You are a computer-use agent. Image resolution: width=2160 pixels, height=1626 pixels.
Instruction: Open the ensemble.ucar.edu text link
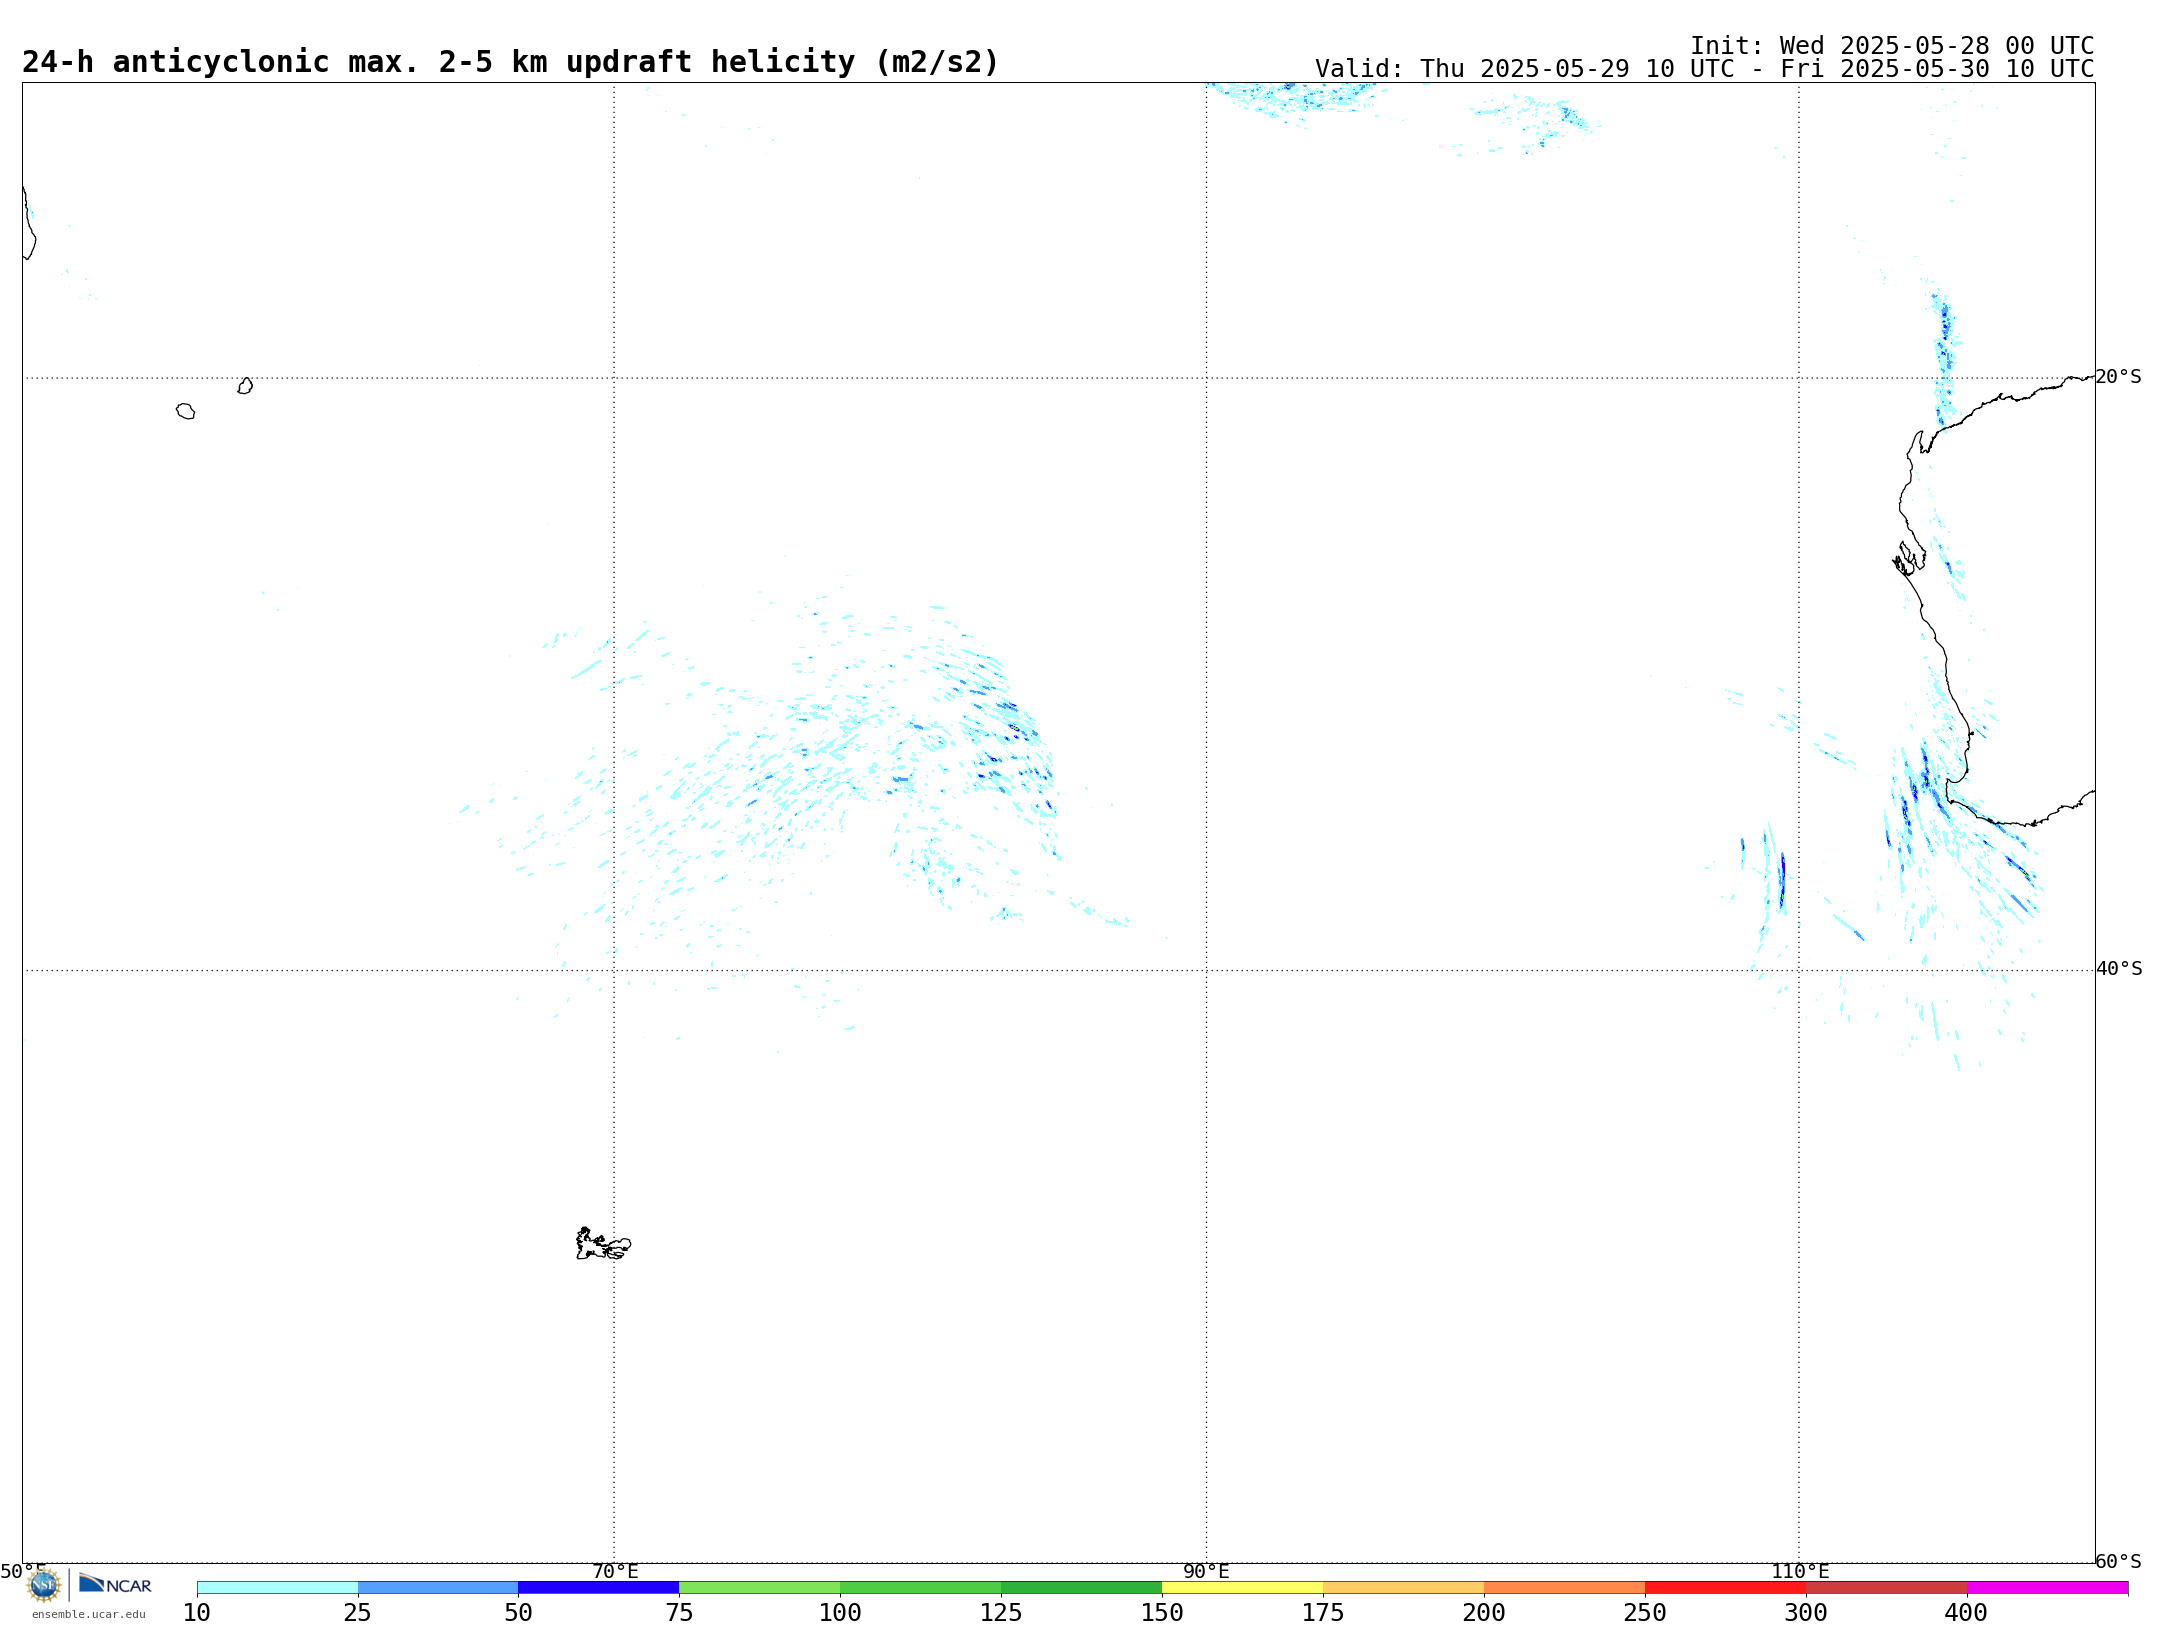[89, 1614]
